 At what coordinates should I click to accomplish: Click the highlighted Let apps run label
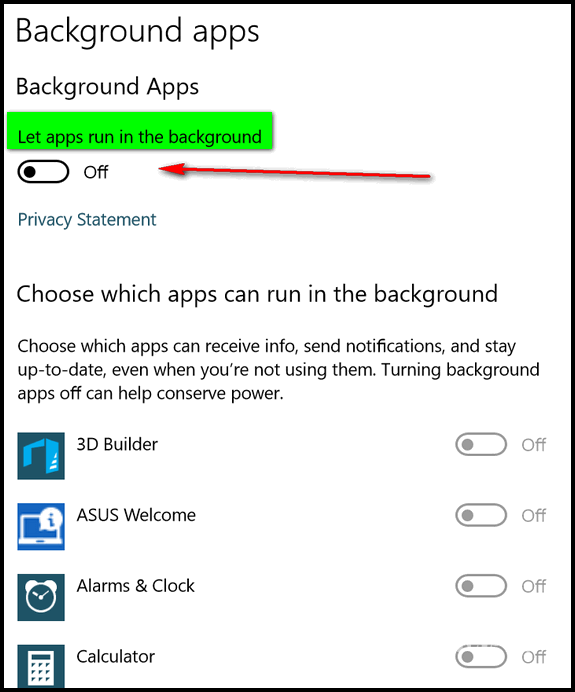[140, 137]
